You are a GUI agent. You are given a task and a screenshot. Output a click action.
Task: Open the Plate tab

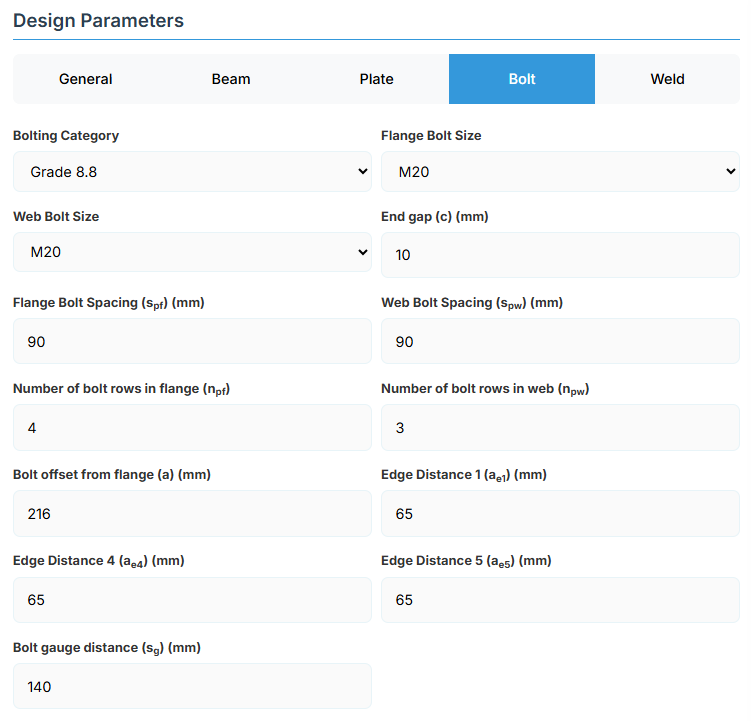tap(377, 79)
